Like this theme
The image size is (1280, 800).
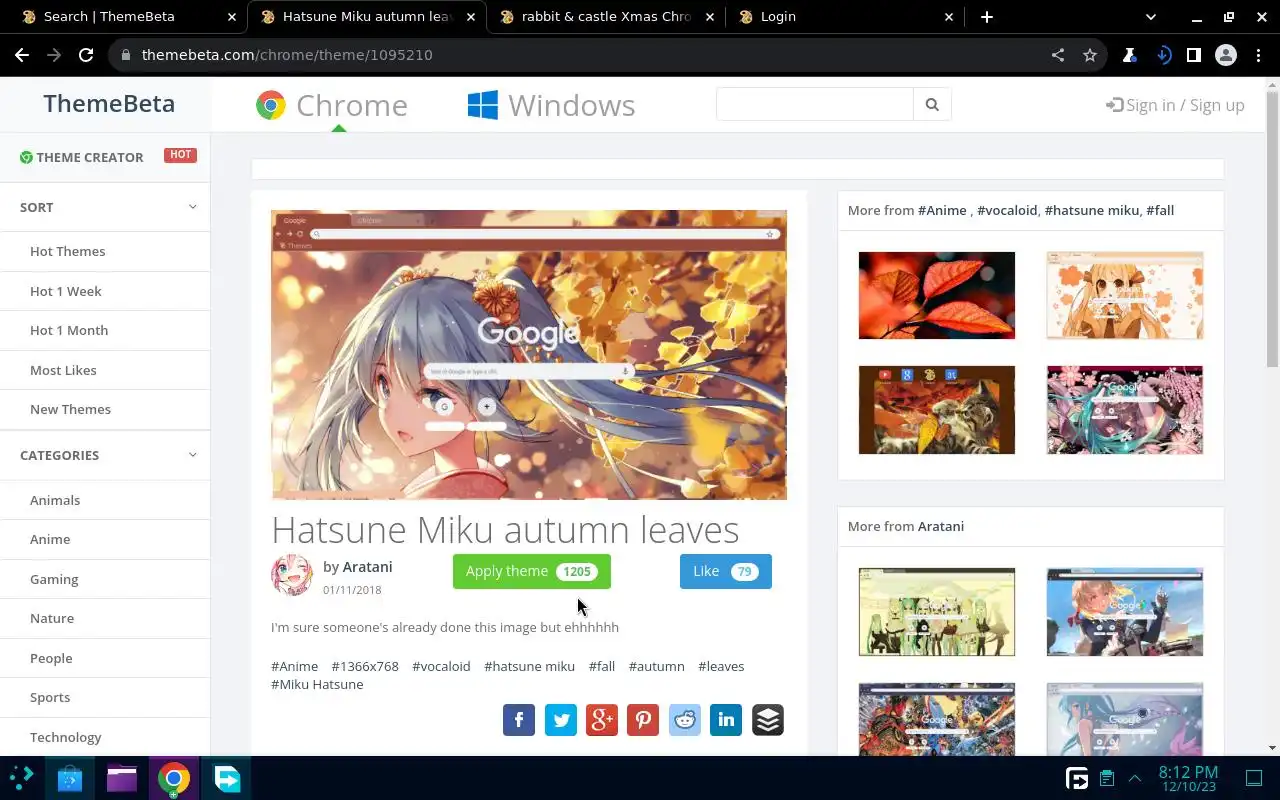[726, 571]
